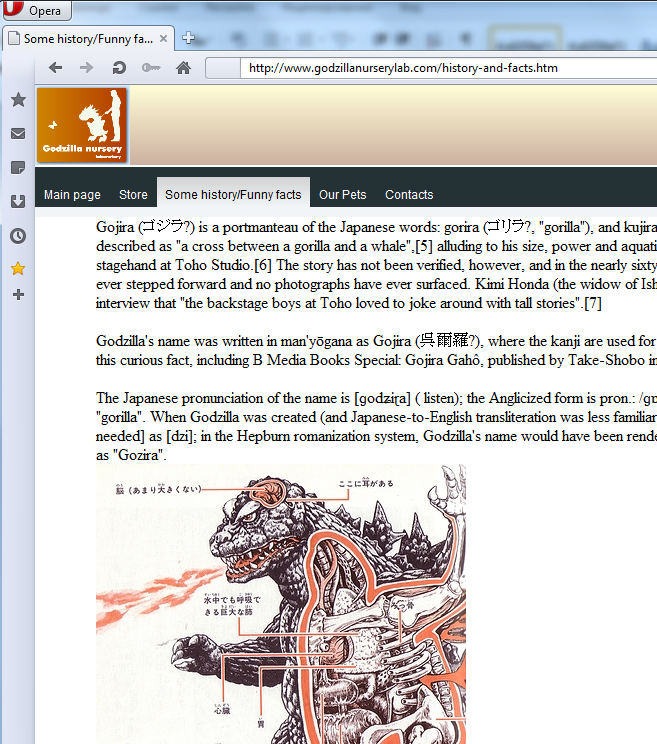Open History panel in sidebar
Viewport: 657px width, 744px height.
point(18,236)
